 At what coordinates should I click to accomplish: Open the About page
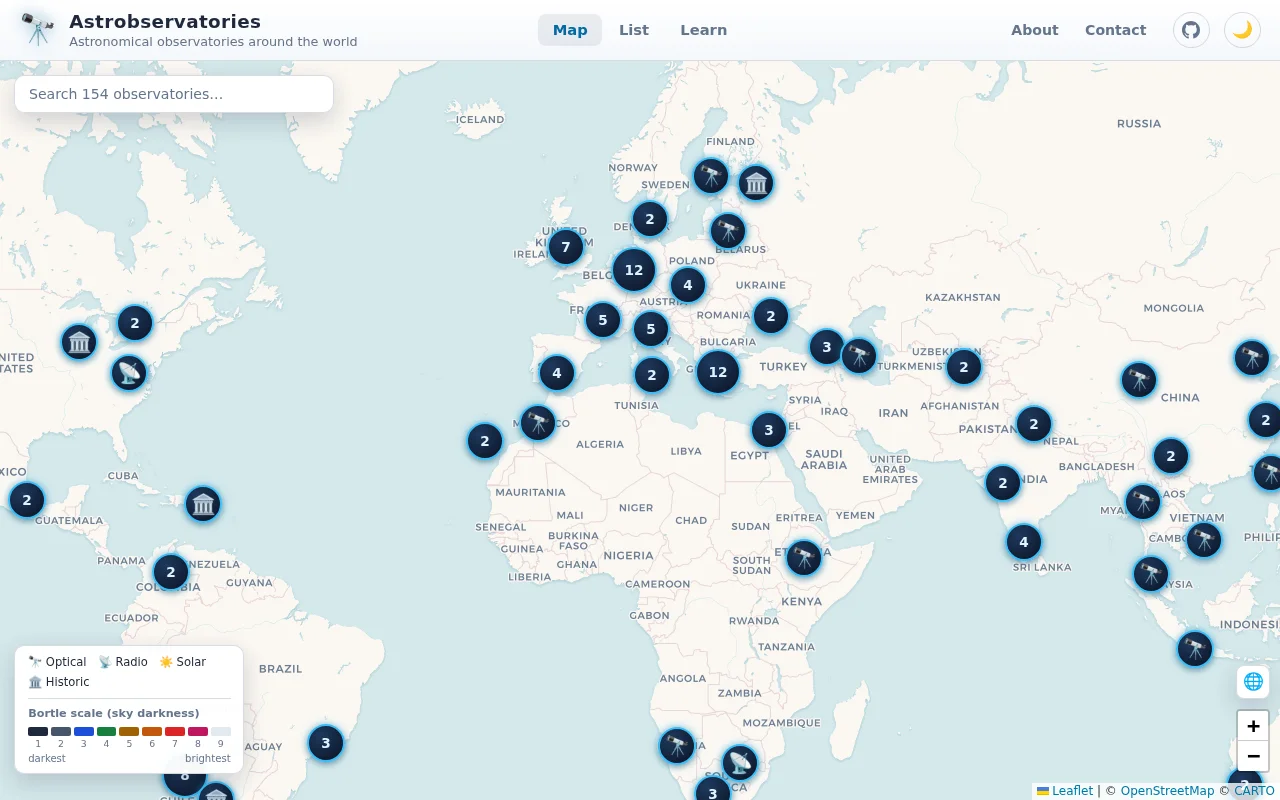pyautogui.click(x=1034, y=30)
